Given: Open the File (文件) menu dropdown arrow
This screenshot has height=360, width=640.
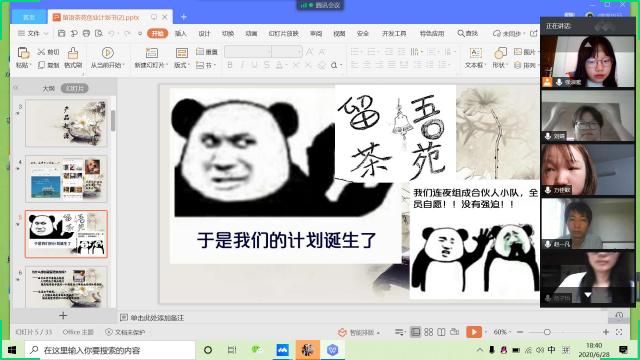Looking at the screenshot, I should (46, 33).
